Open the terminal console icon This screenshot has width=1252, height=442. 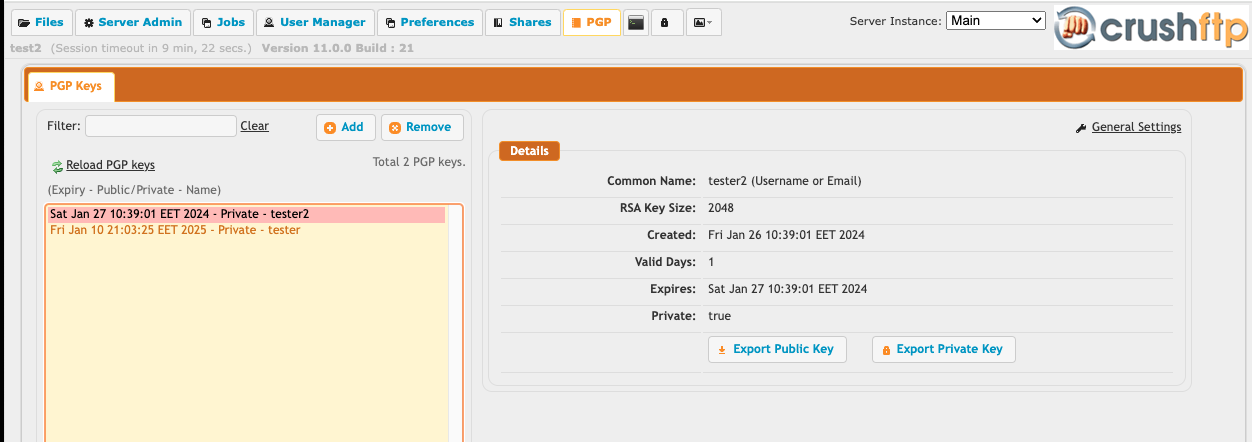[635, 22]
